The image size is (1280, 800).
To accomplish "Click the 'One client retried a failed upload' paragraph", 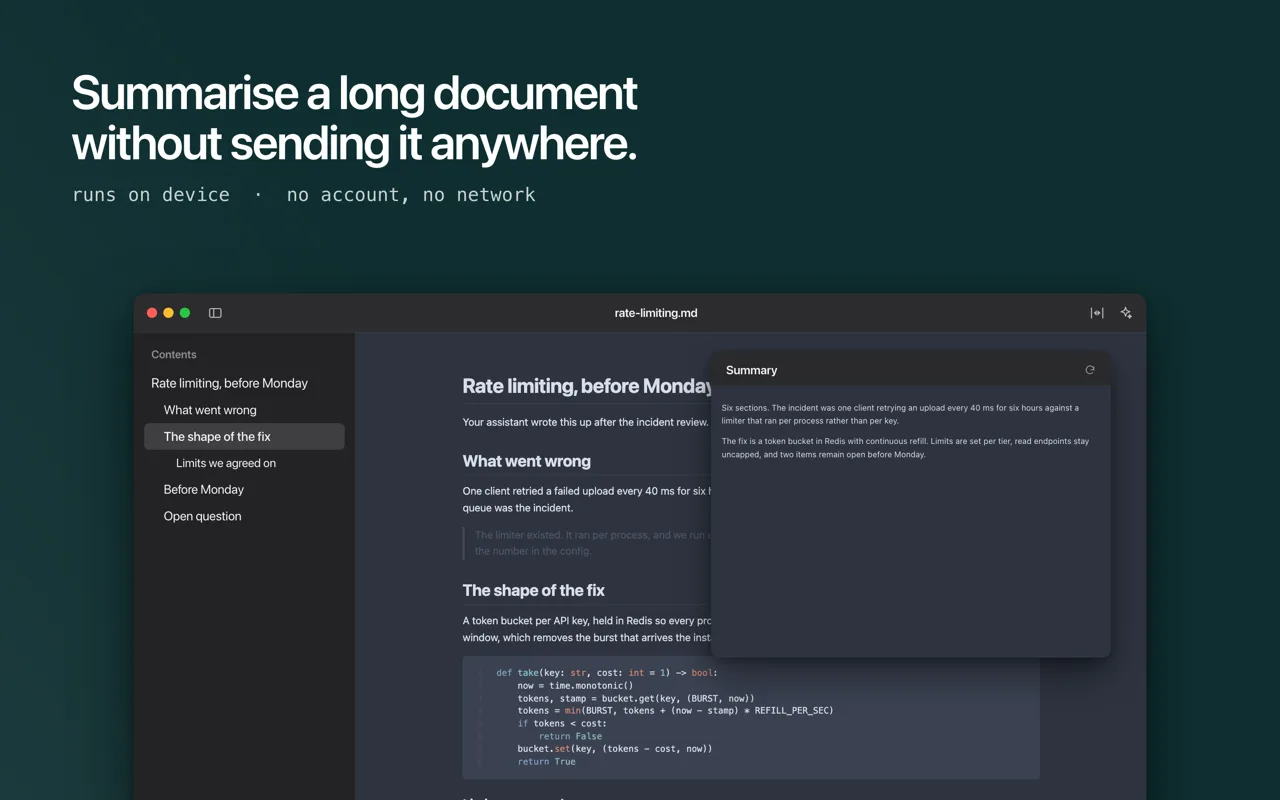I will pos(586,499).
